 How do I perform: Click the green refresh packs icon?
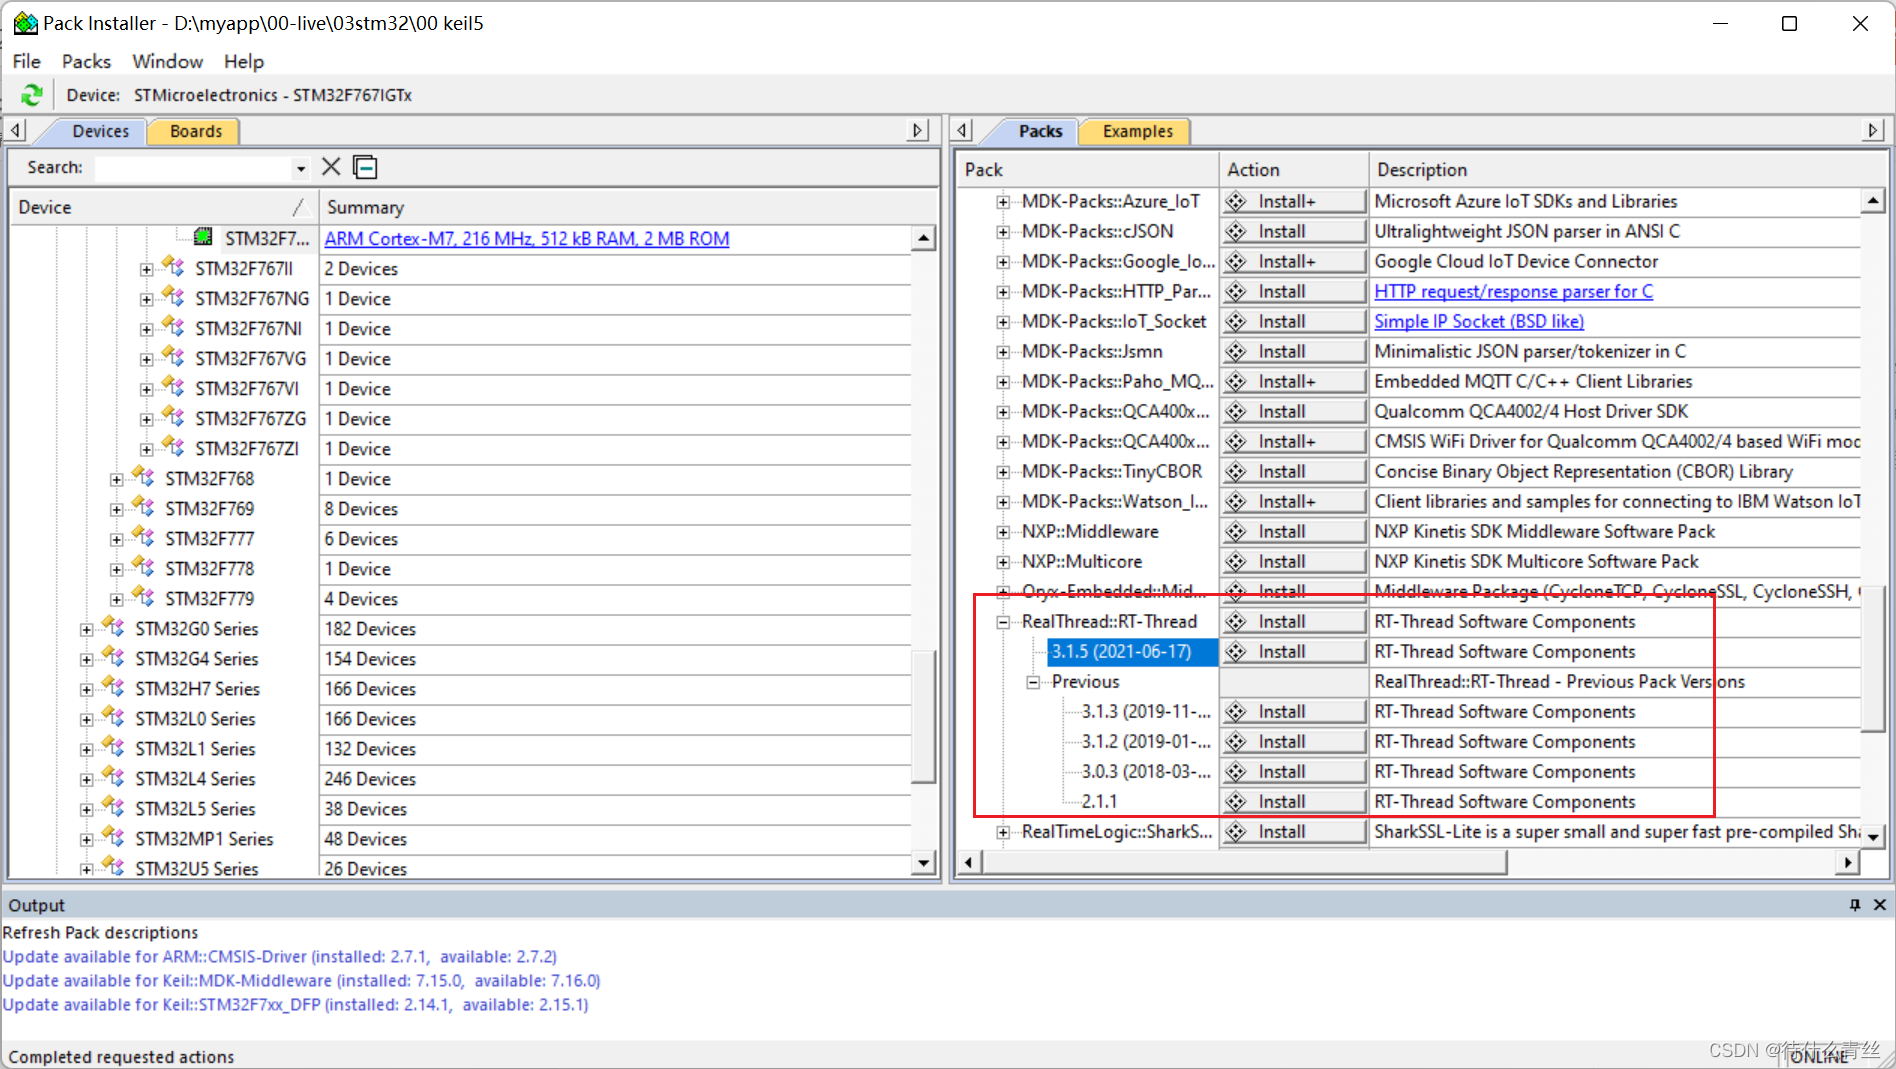pyautogui.click(x=32, y=95)
